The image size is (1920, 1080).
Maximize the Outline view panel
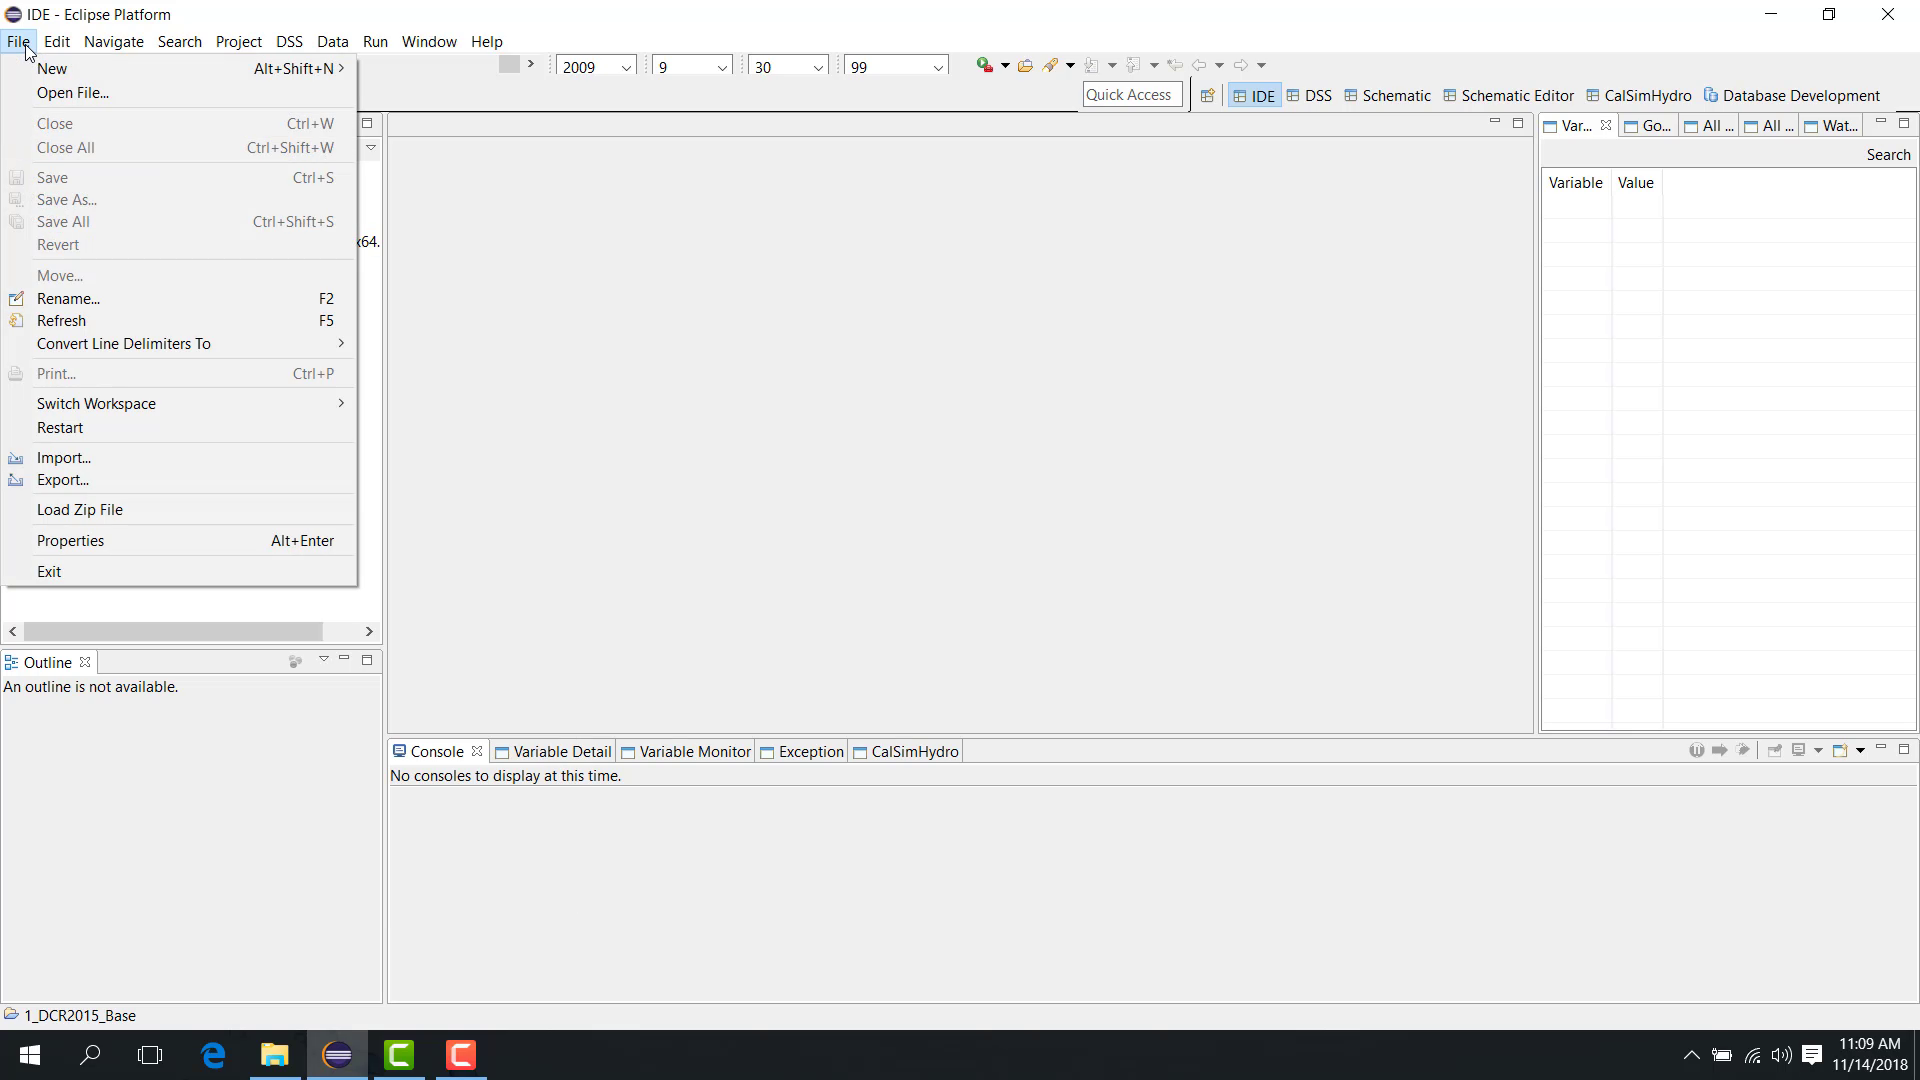tap(367, 660)
